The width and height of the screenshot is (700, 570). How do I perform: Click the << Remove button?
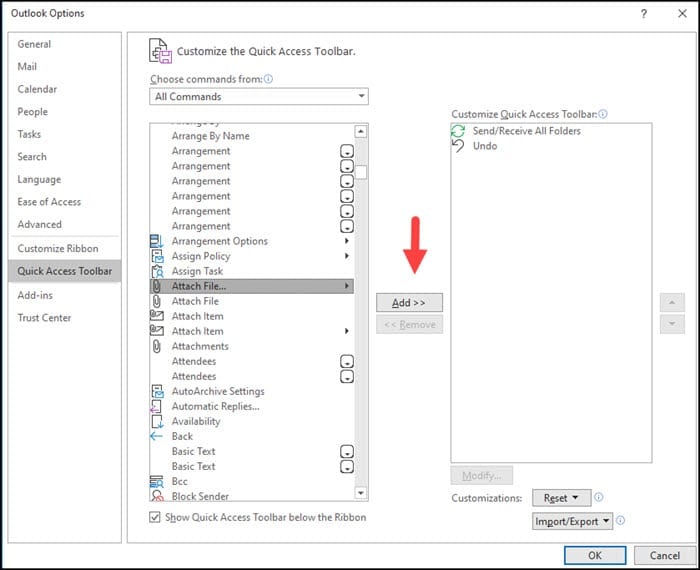[409, 325]
